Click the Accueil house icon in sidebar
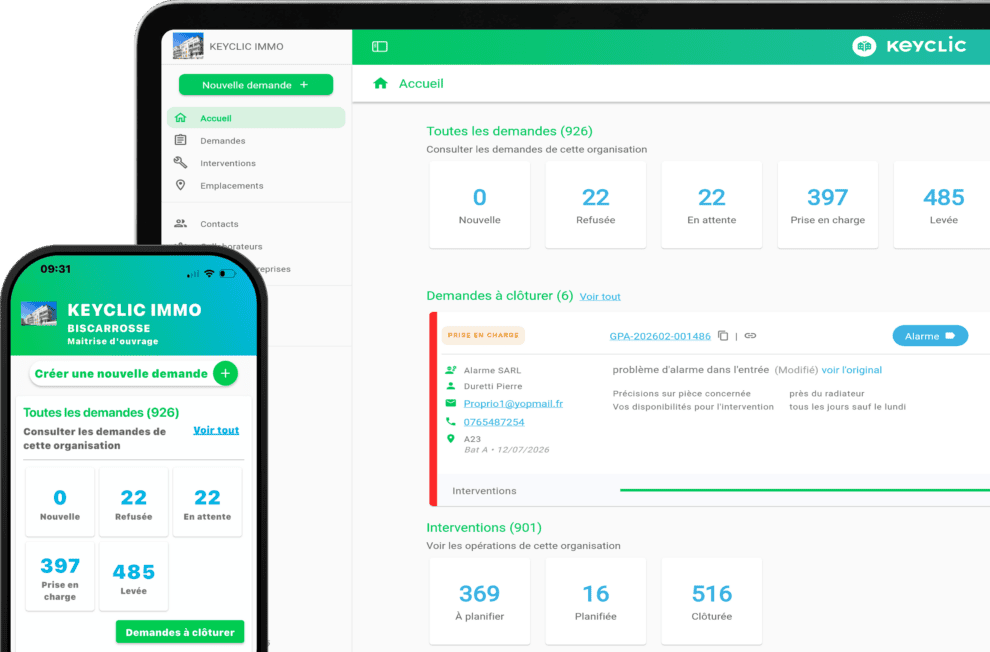990x652 pixels. (181, 118)
